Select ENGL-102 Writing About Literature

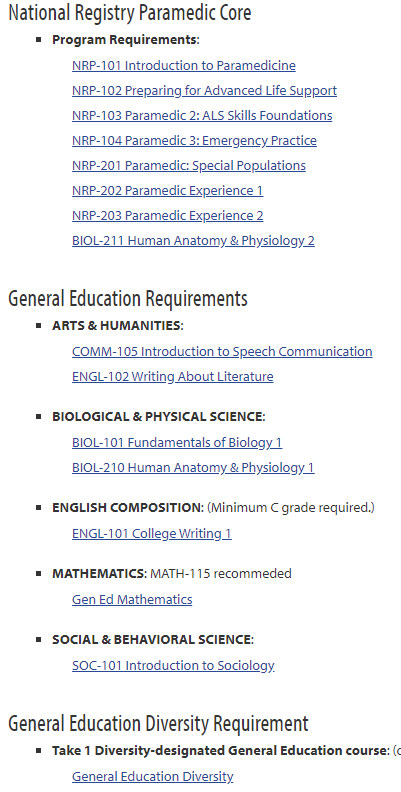click(173, 377)
